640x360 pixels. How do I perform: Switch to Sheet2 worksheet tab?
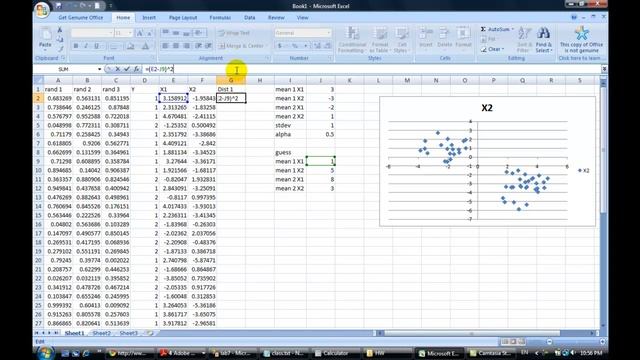[x=101, y=333]
